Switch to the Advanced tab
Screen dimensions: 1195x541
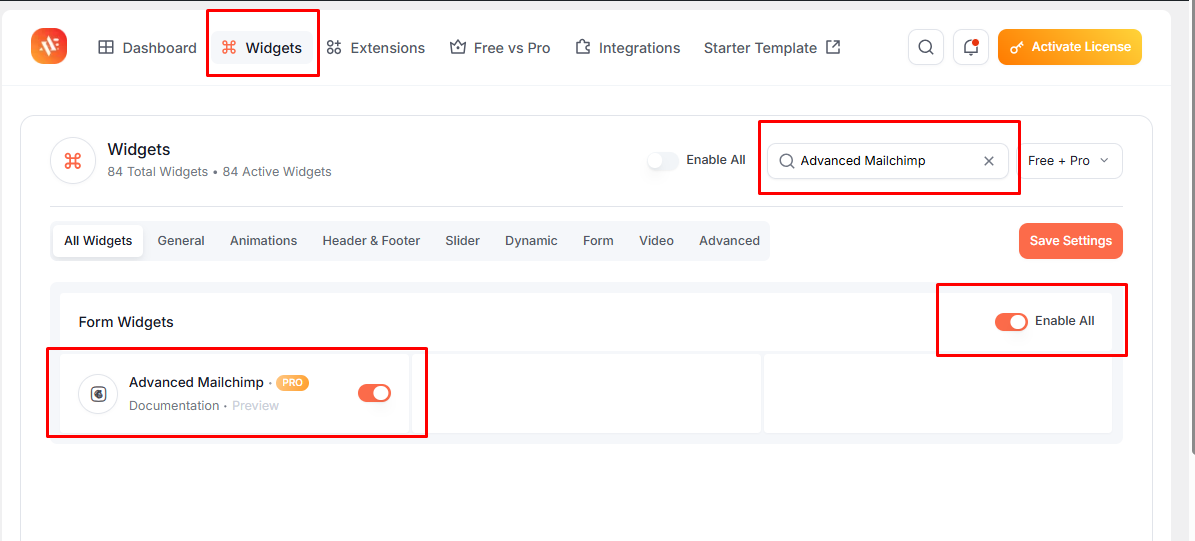[729, 241]
